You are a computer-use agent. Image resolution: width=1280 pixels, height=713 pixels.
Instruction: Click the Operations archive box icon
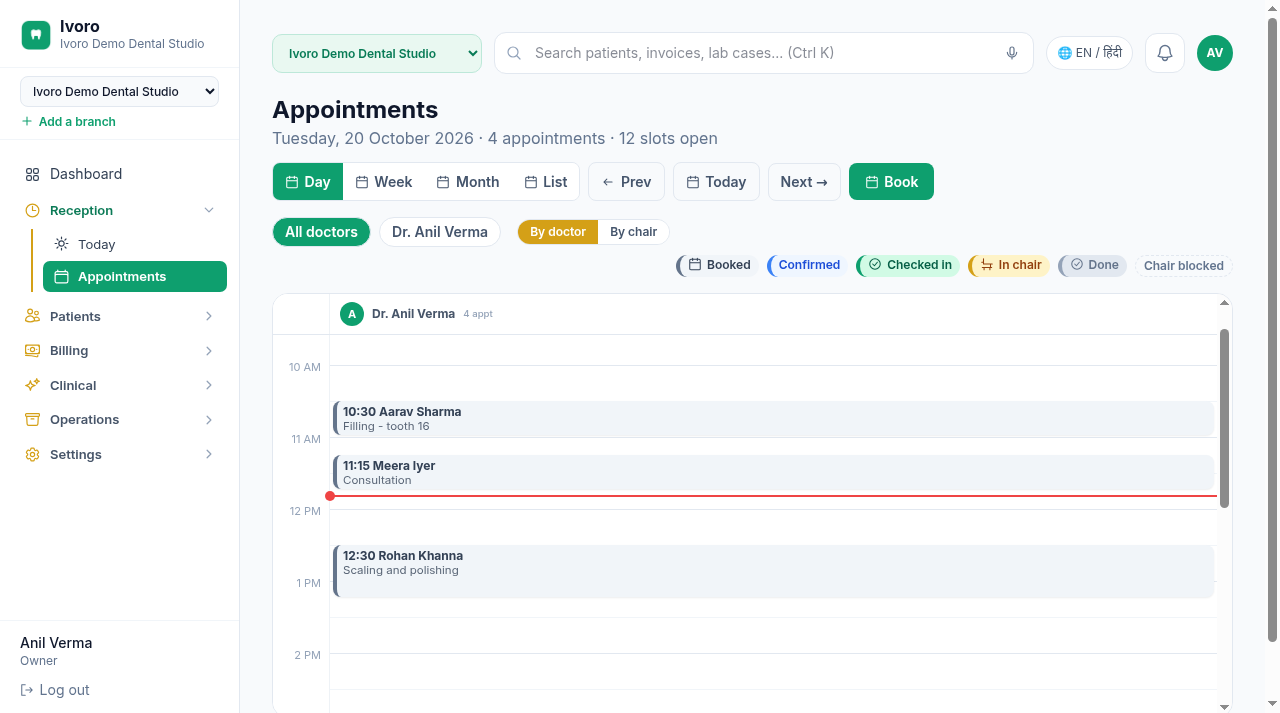click(x=32, y=420)
